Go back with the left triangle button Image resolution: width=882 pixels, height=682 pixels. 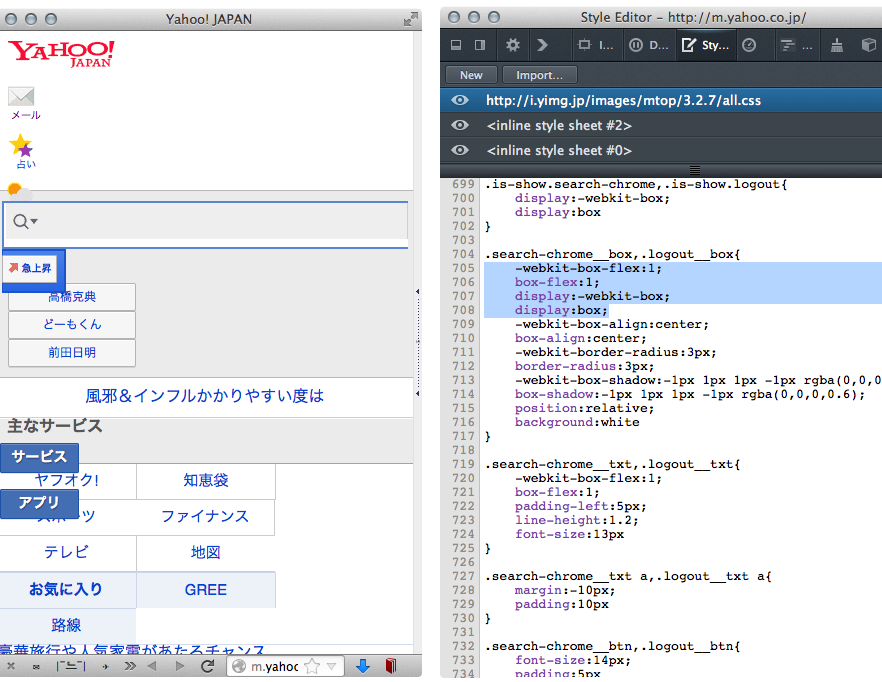pyautogui.click(x=151, y=667)
